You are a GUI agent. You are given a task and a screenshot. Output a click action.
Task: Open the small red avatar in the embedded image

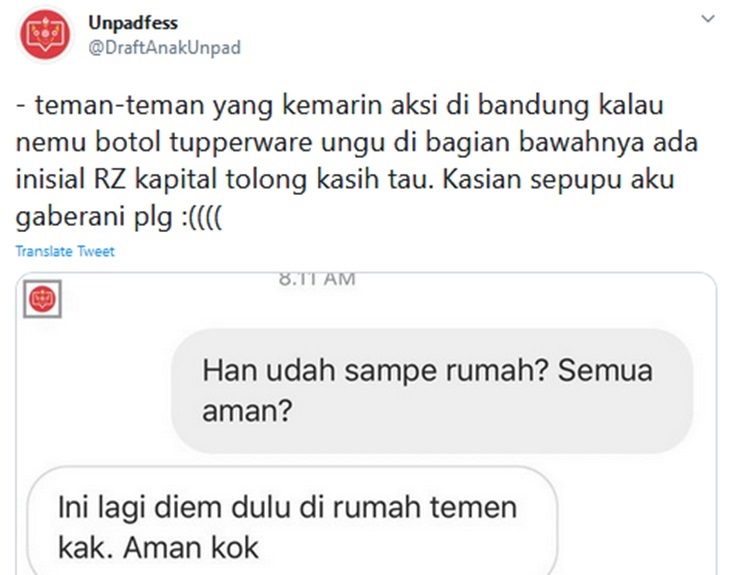(42, 299)
